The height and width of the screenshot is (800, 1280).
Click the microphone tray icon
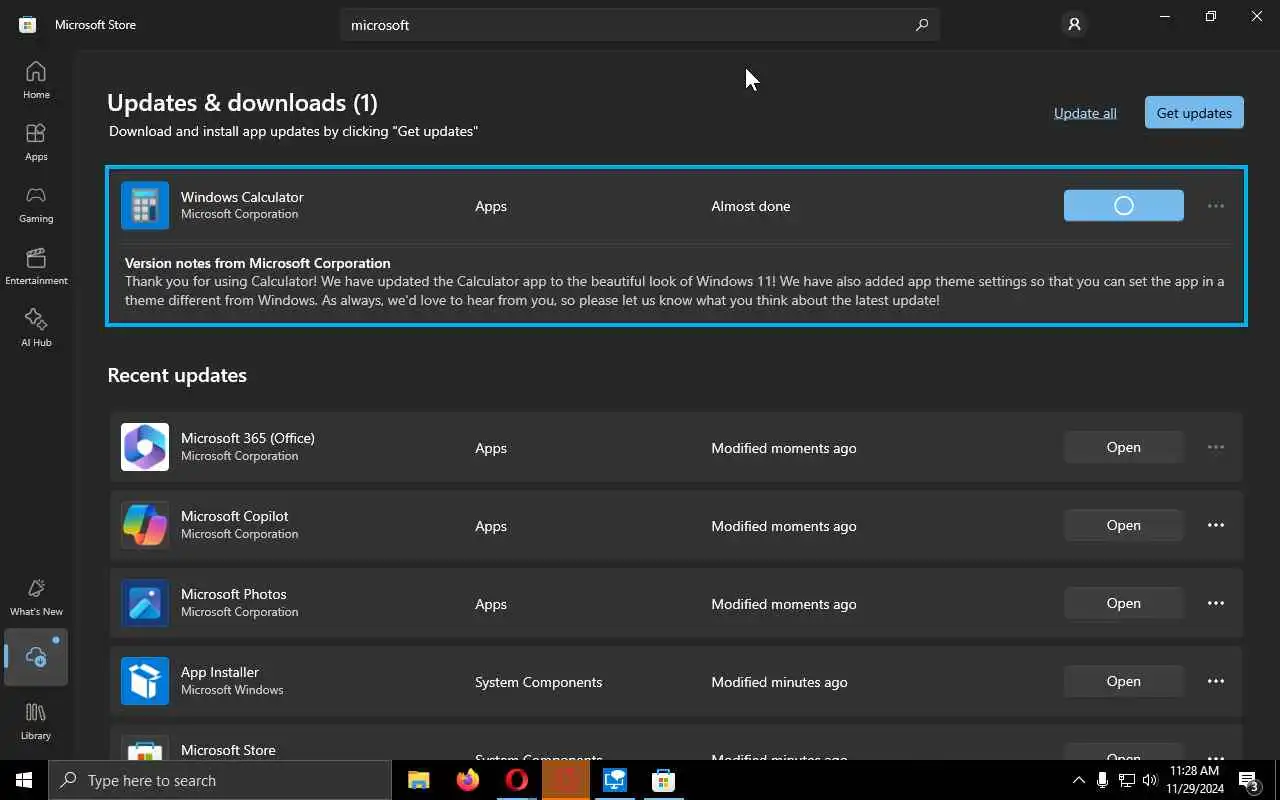pos(1102,780)
